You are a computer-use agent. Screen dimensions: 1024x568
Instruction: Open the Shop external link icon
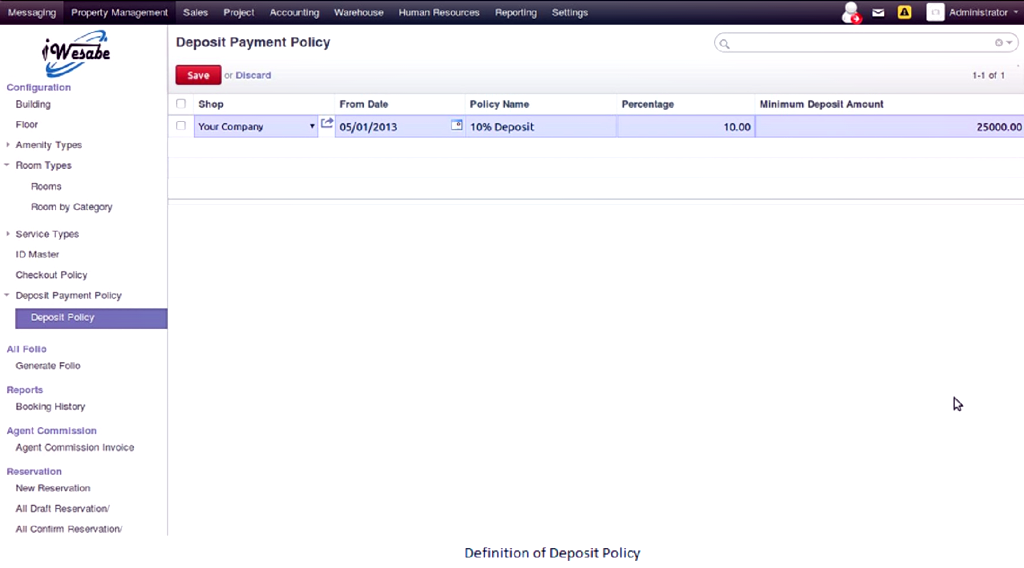[327, 124]
